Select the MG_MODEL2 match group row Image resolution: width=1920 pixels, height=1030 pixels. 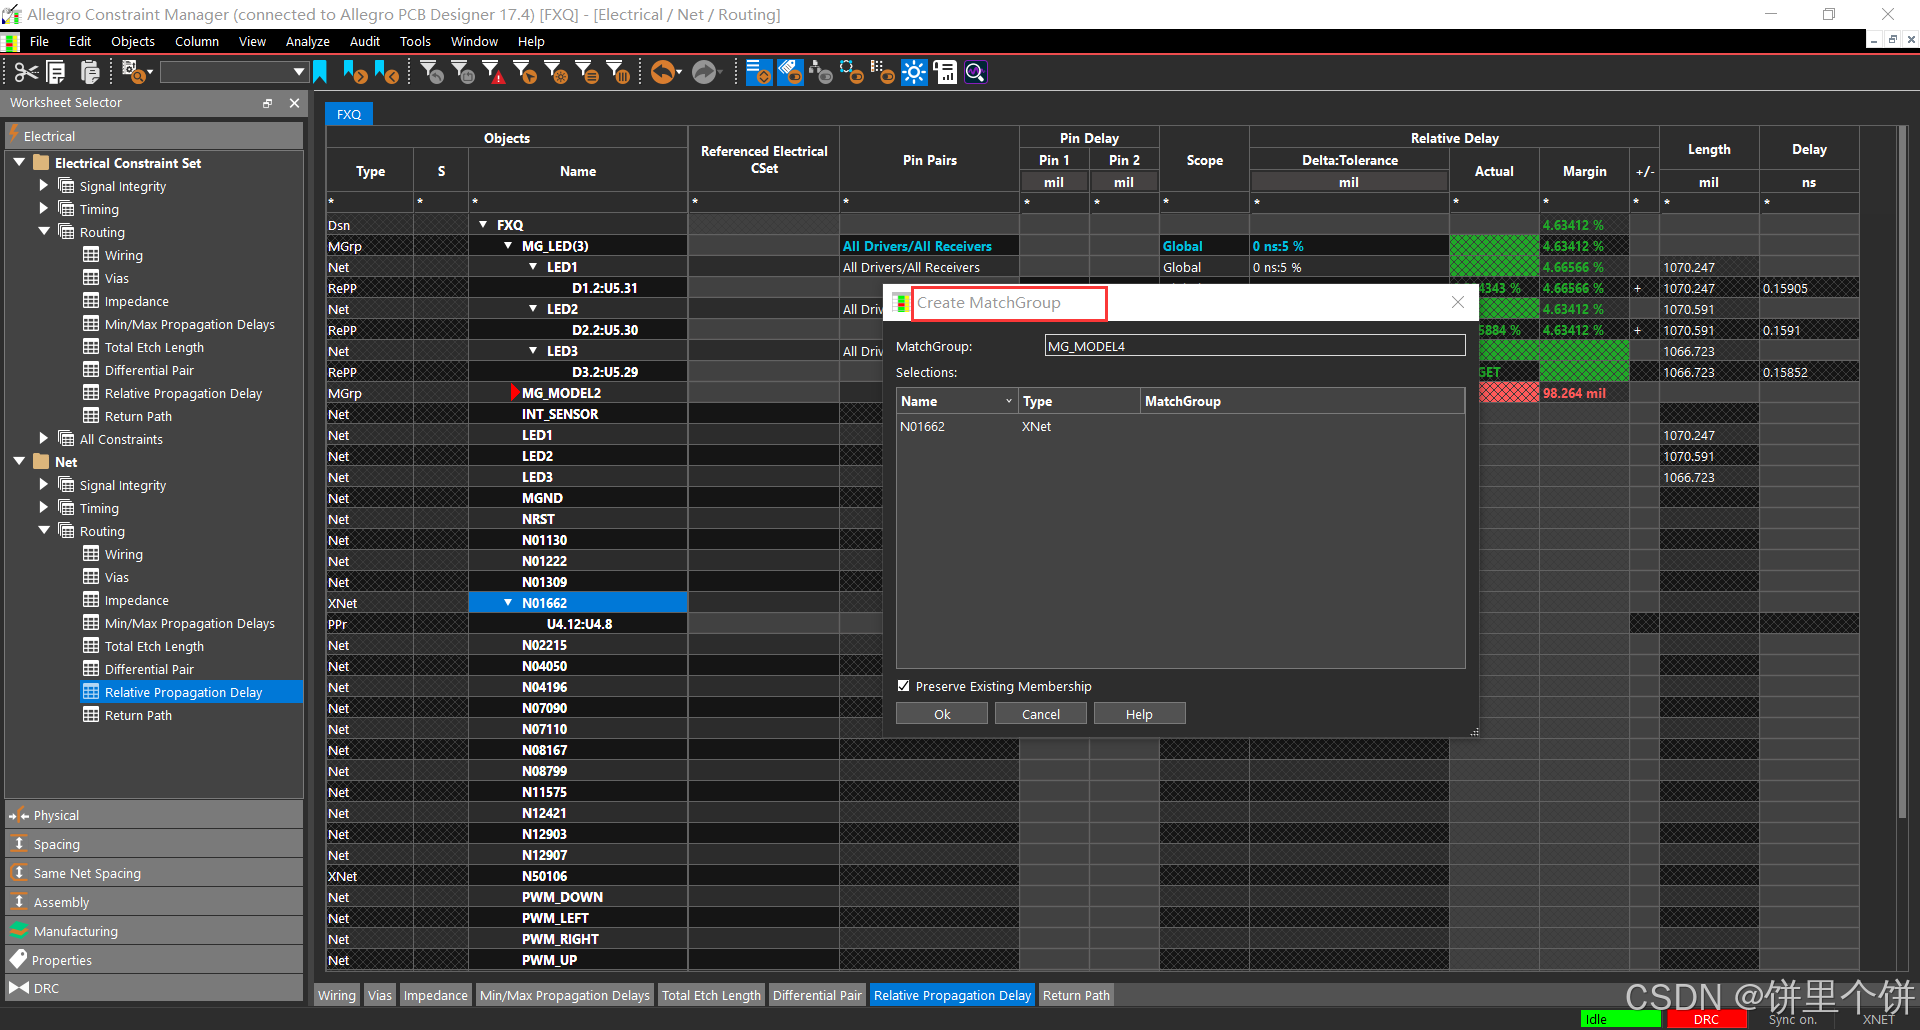click(561, 393)
